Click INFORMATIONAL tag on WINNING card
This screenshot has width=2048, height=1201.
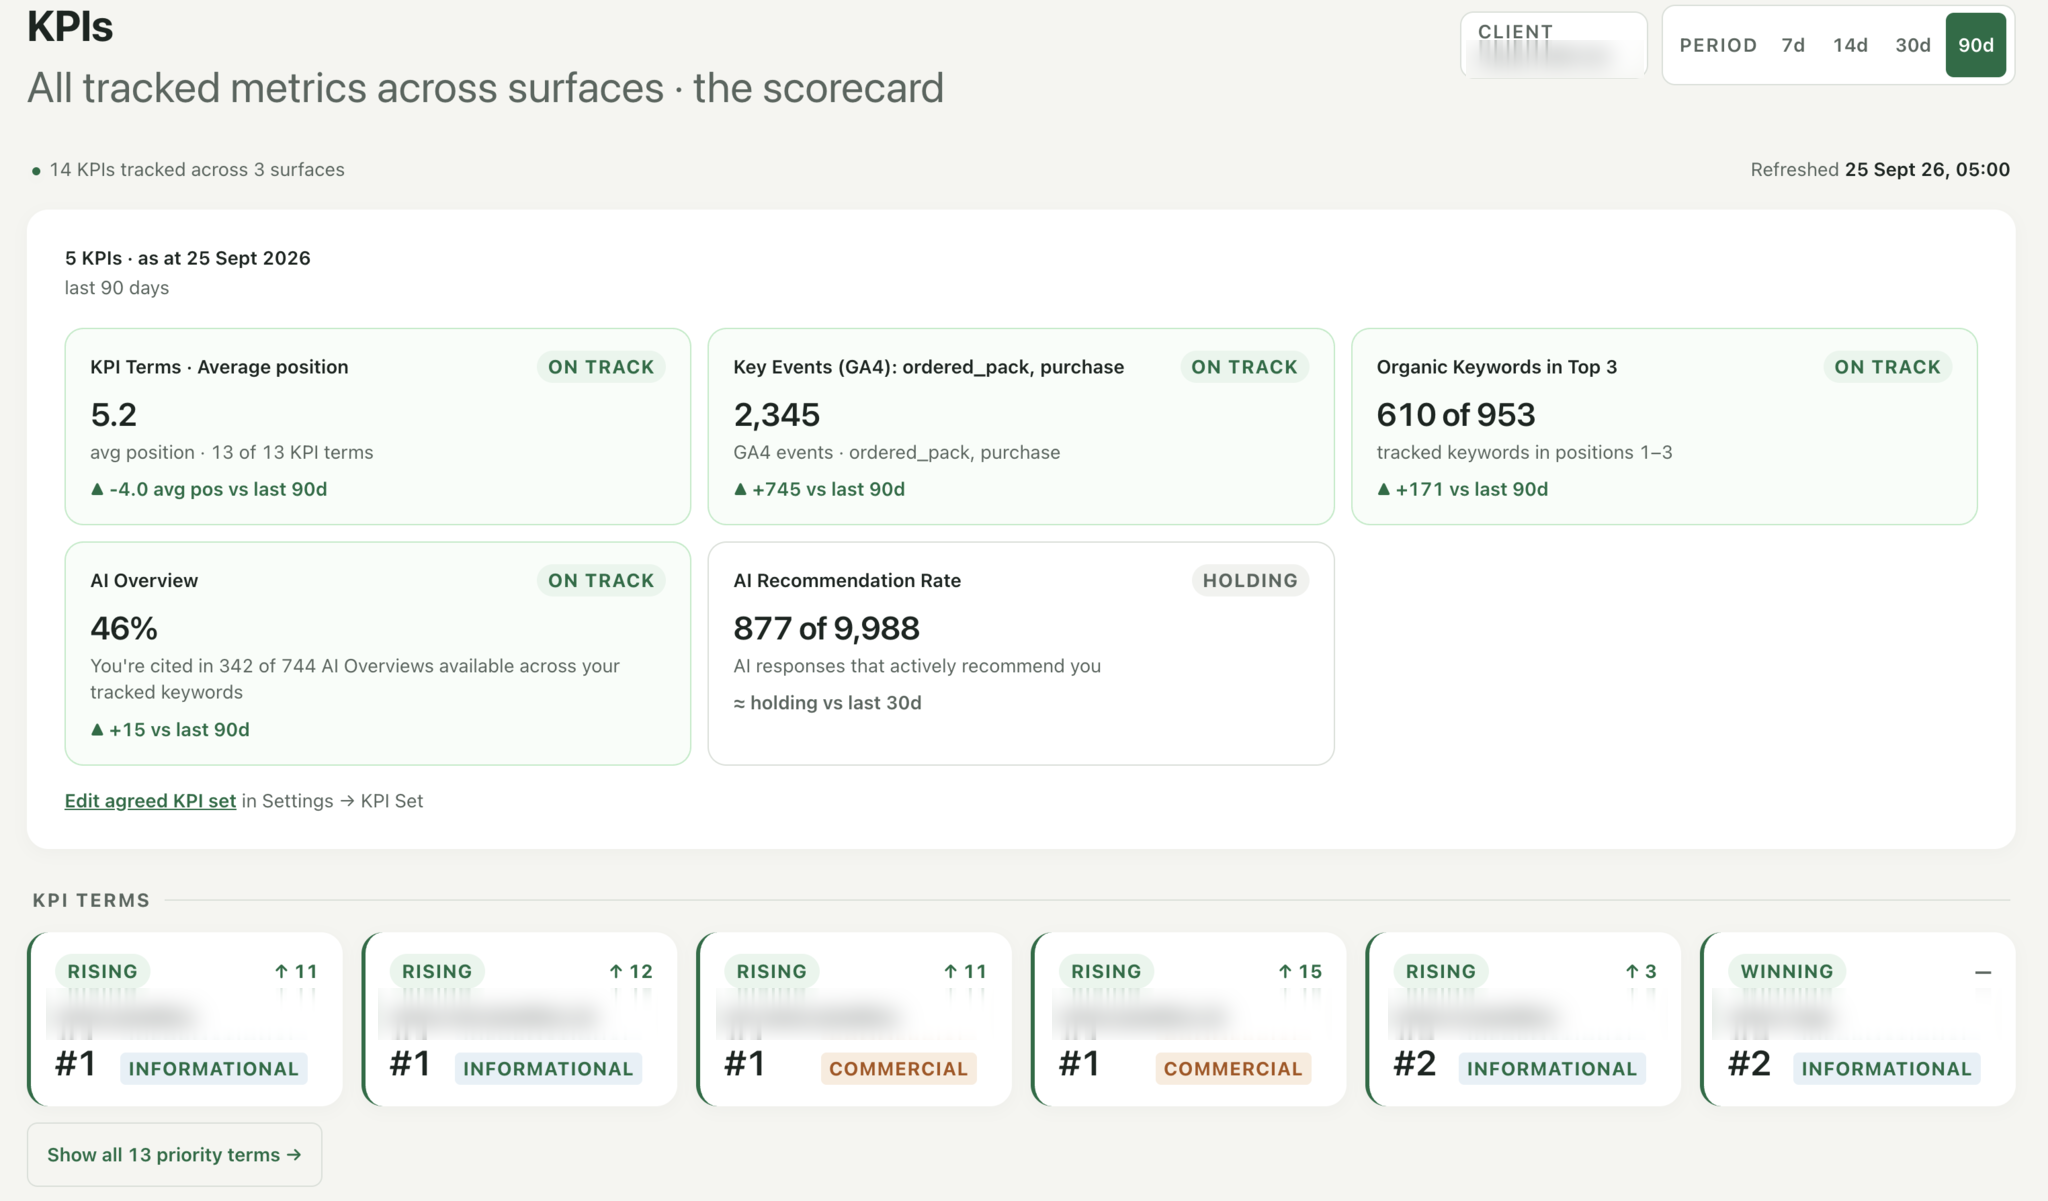1886,1069
